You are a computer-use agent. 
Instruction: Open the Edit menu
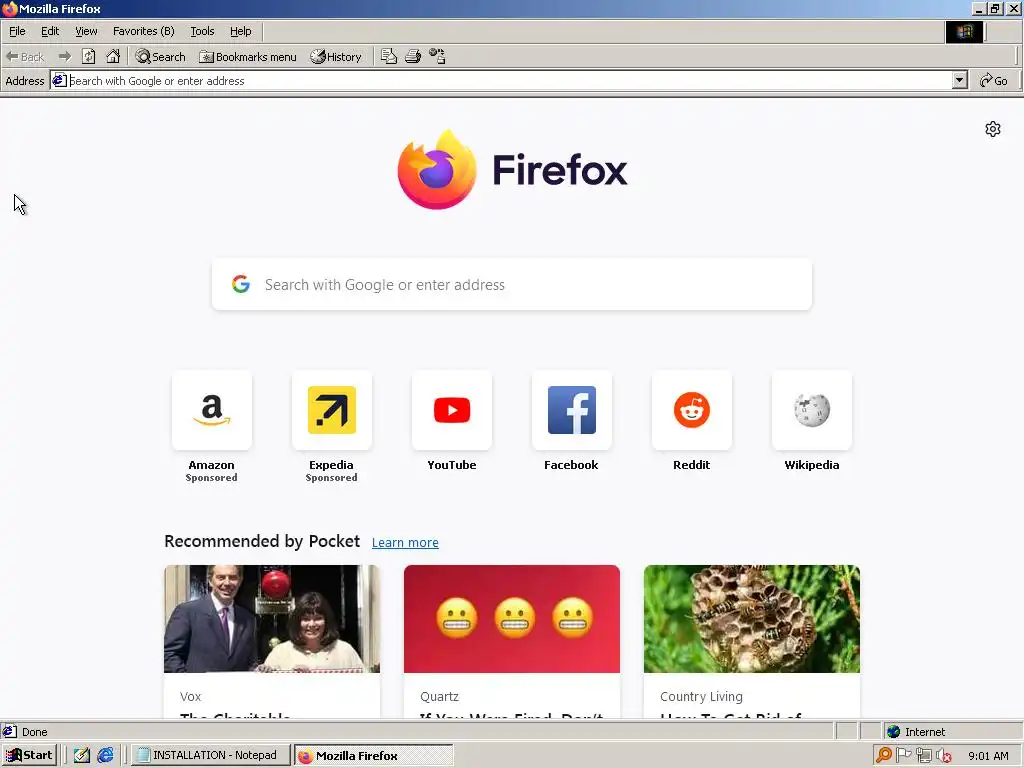click(x=50, y=31)
